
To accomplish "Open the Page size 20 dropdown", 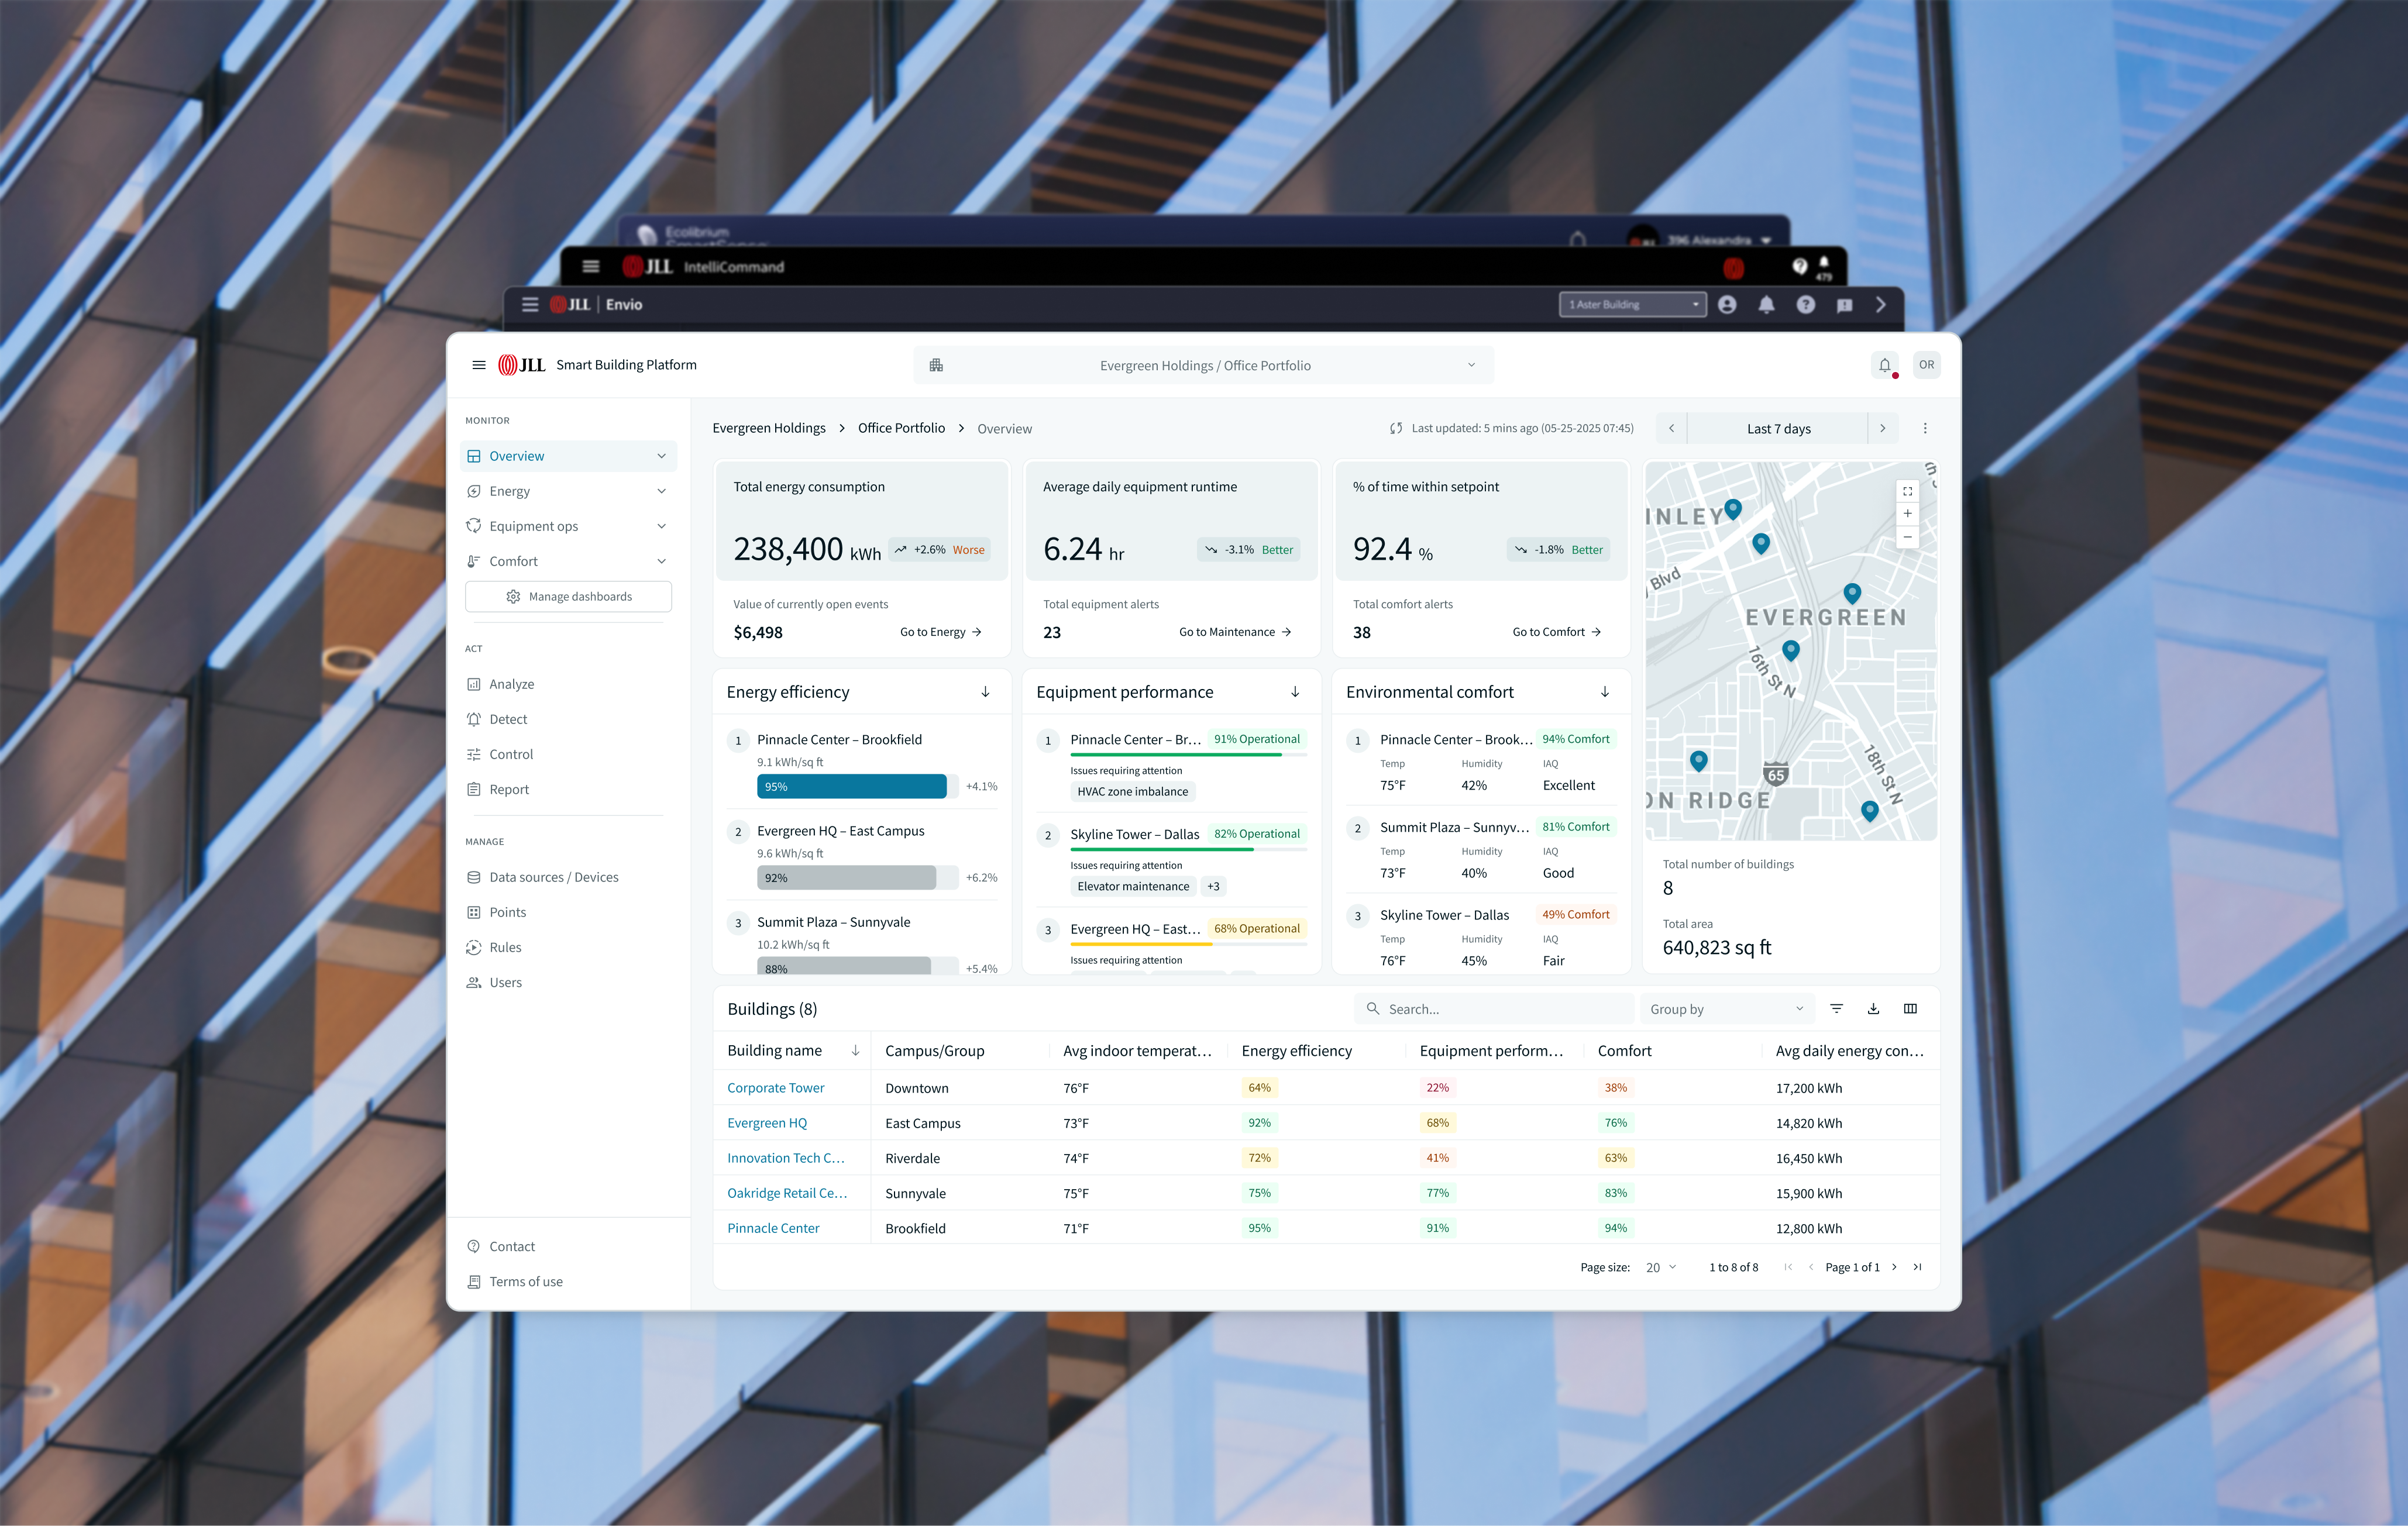I will pos(1661,1267).
